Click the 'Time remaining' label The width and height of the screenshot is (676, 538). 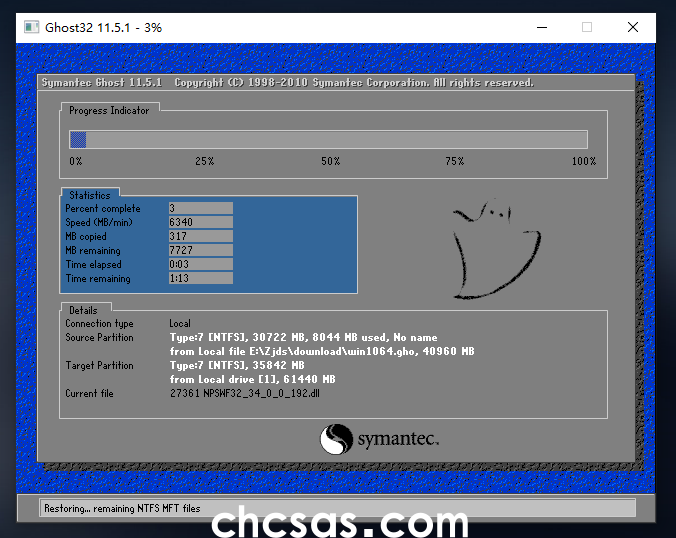click(x=98, y=278)
